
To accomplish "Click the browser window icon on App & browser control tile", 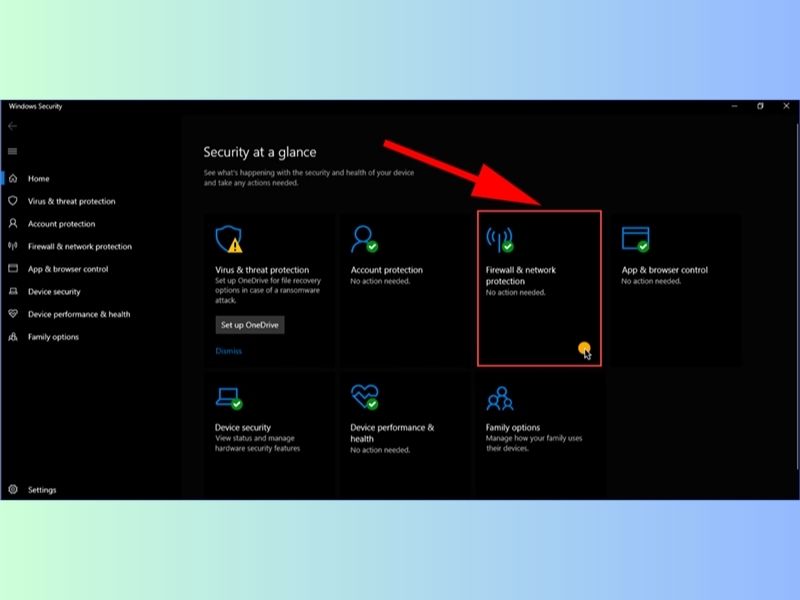I will click(636, 239).
